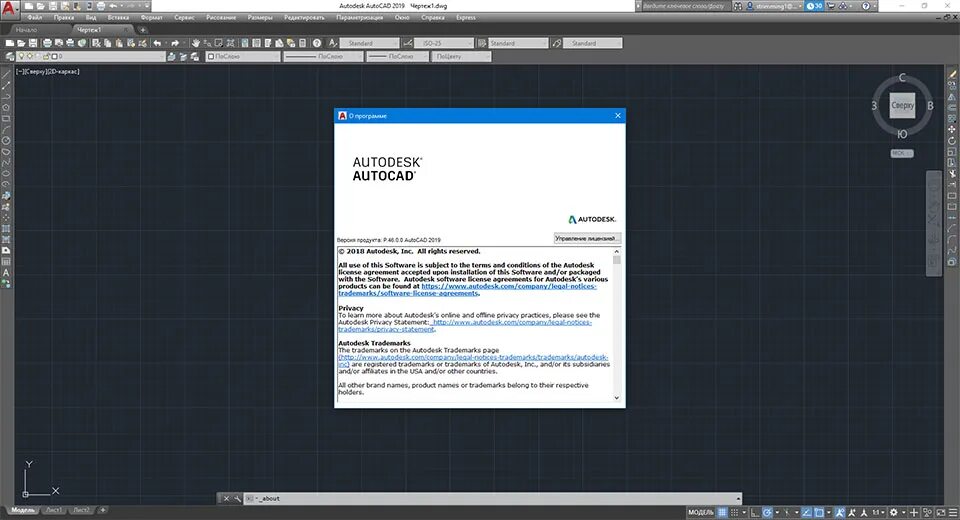Click Сверху face on the ViewCube
Viewport: 960px width, 520px height.
902,105
